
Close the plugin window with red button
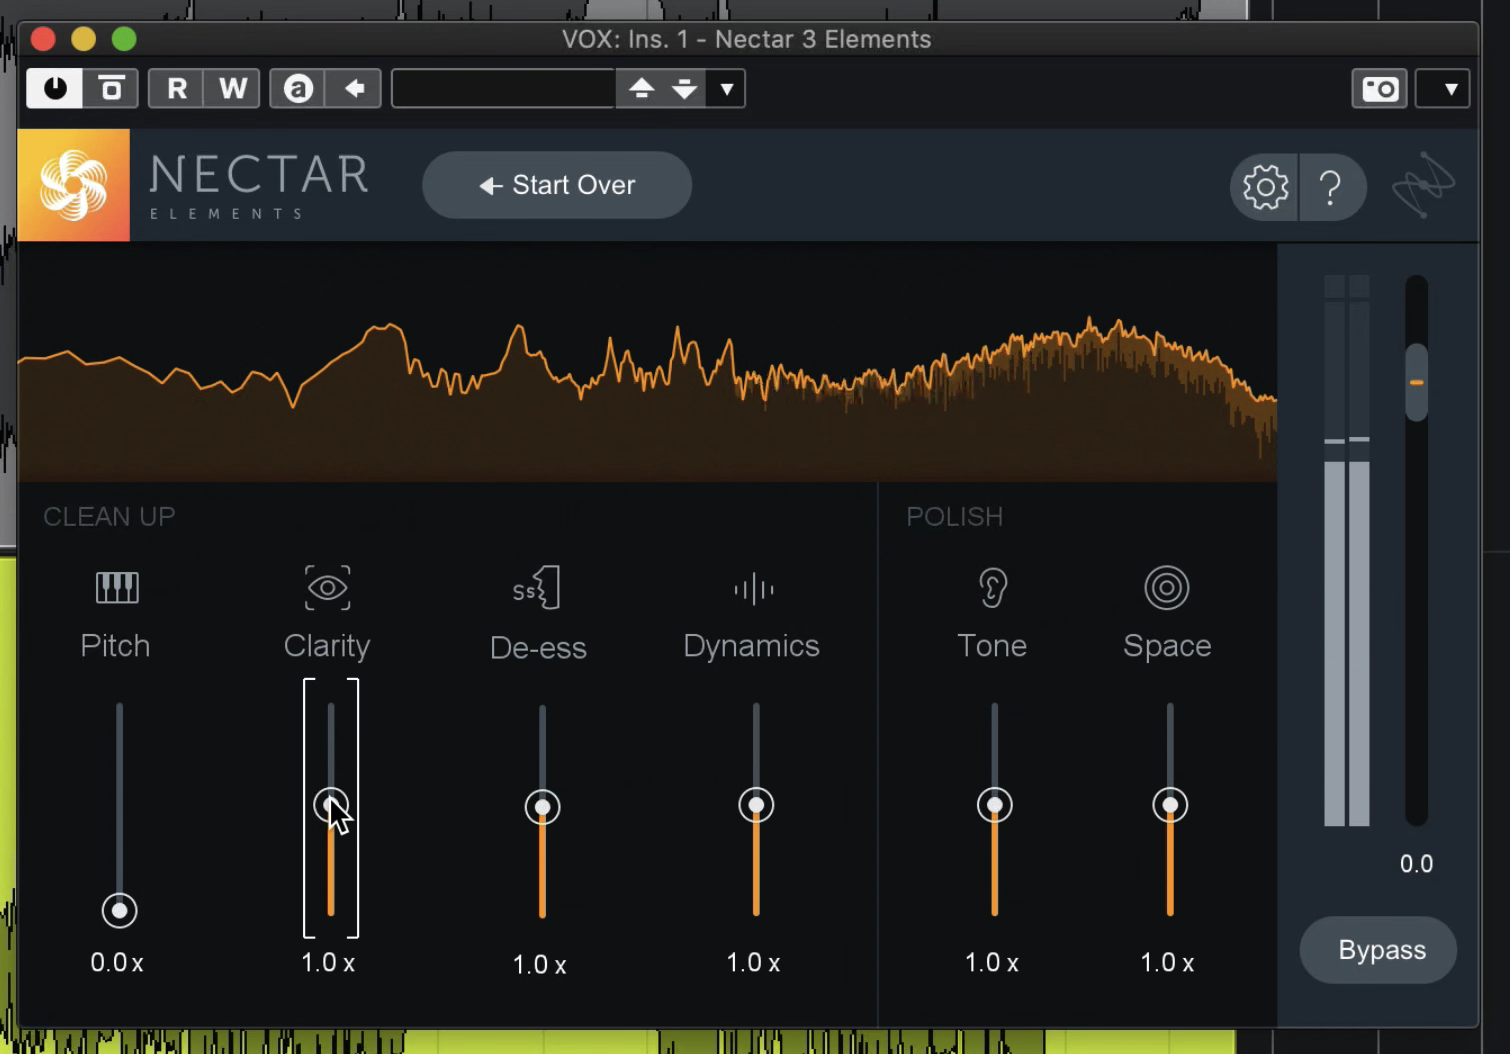(x=43, y=39)
